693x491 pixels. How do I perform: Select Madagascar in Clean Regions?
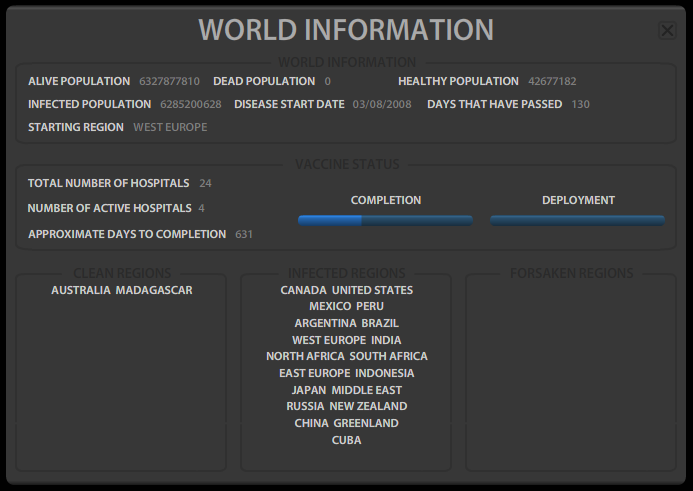[154, 290]
